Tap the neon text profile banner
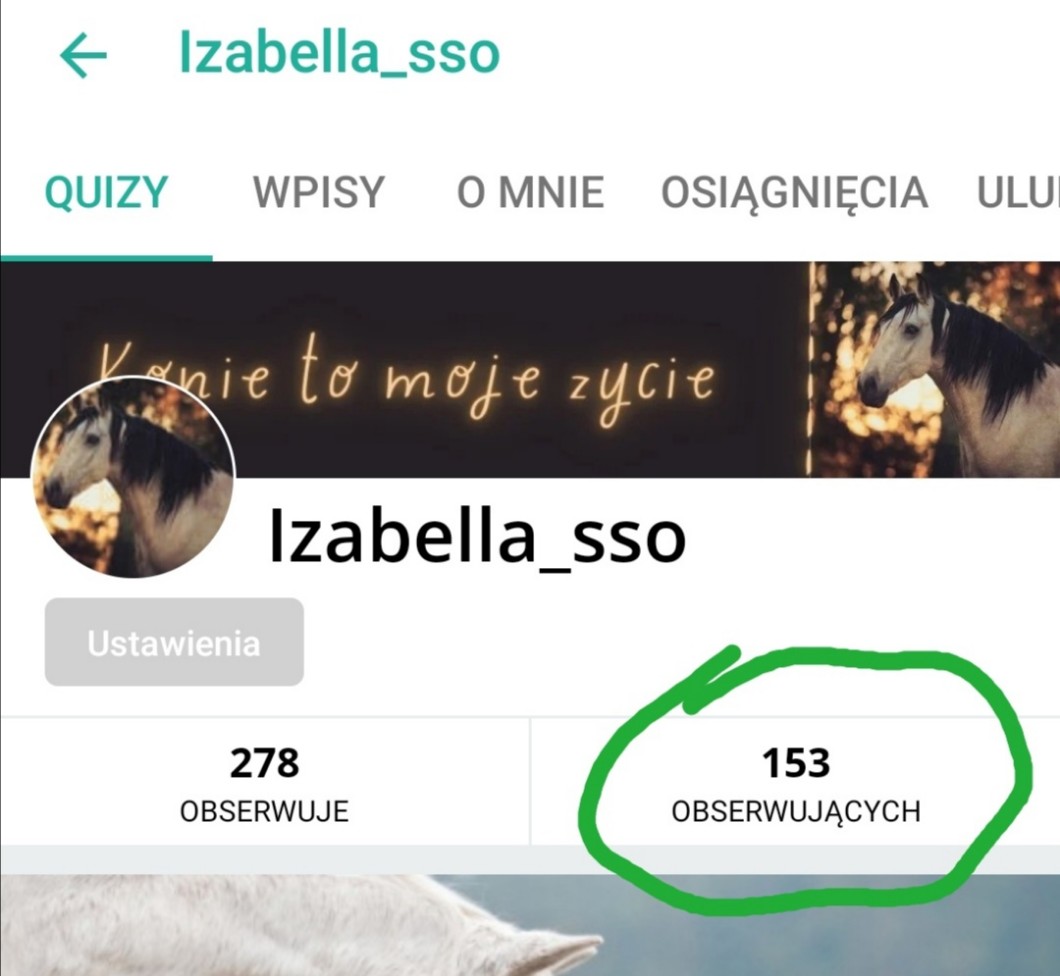Image resolution: width=1060 pixels, height=976 pixels. [406, 369]
